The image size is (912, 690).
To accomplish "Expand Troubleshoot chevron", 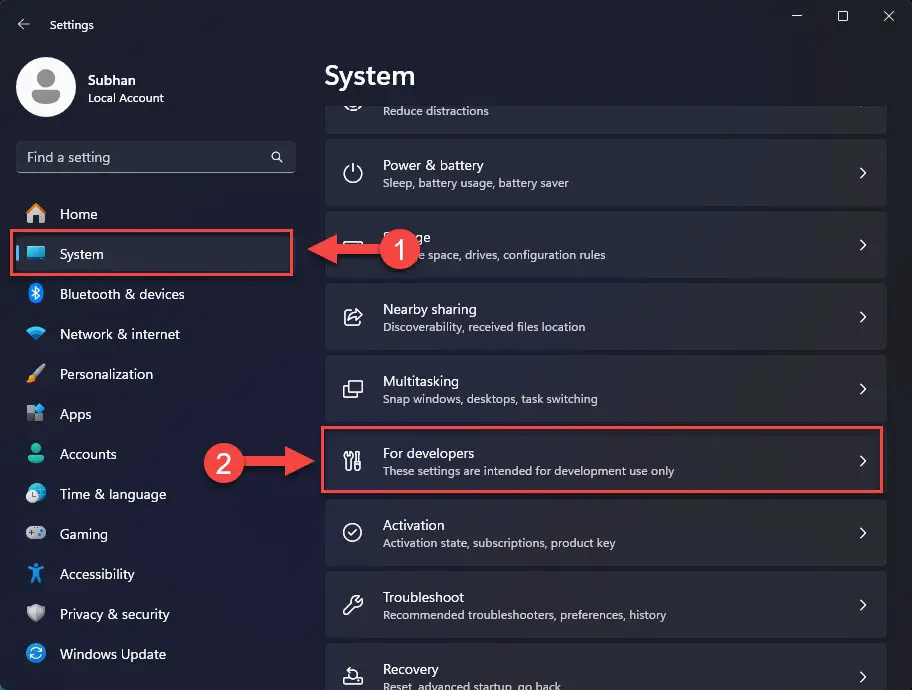I will [863, 605].
